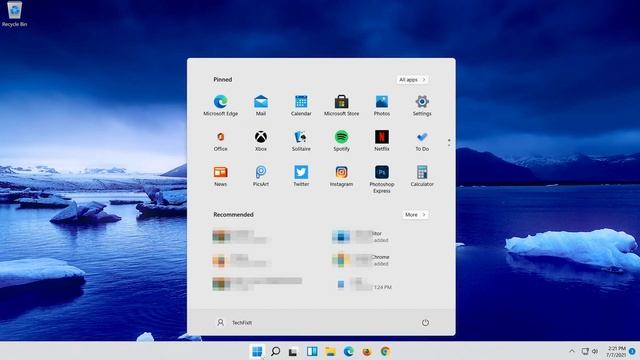The width and height of the screenshot is (640, 360).
Task: Open volume control in system tray
Action: 595,351
